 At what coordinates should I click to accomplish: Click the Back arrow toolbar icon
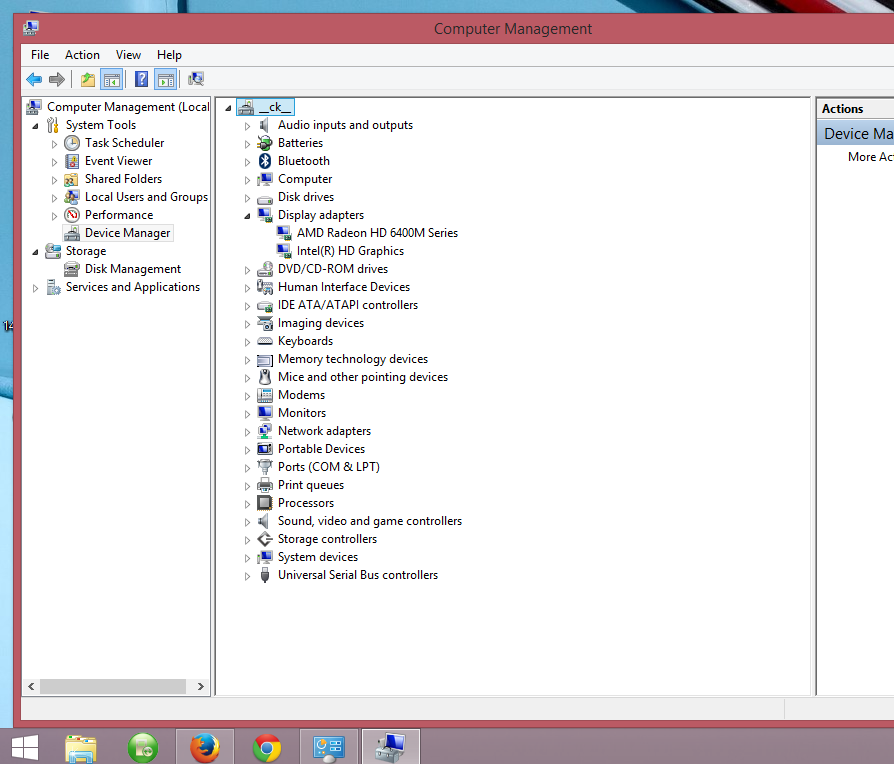(x=34, y=80)
